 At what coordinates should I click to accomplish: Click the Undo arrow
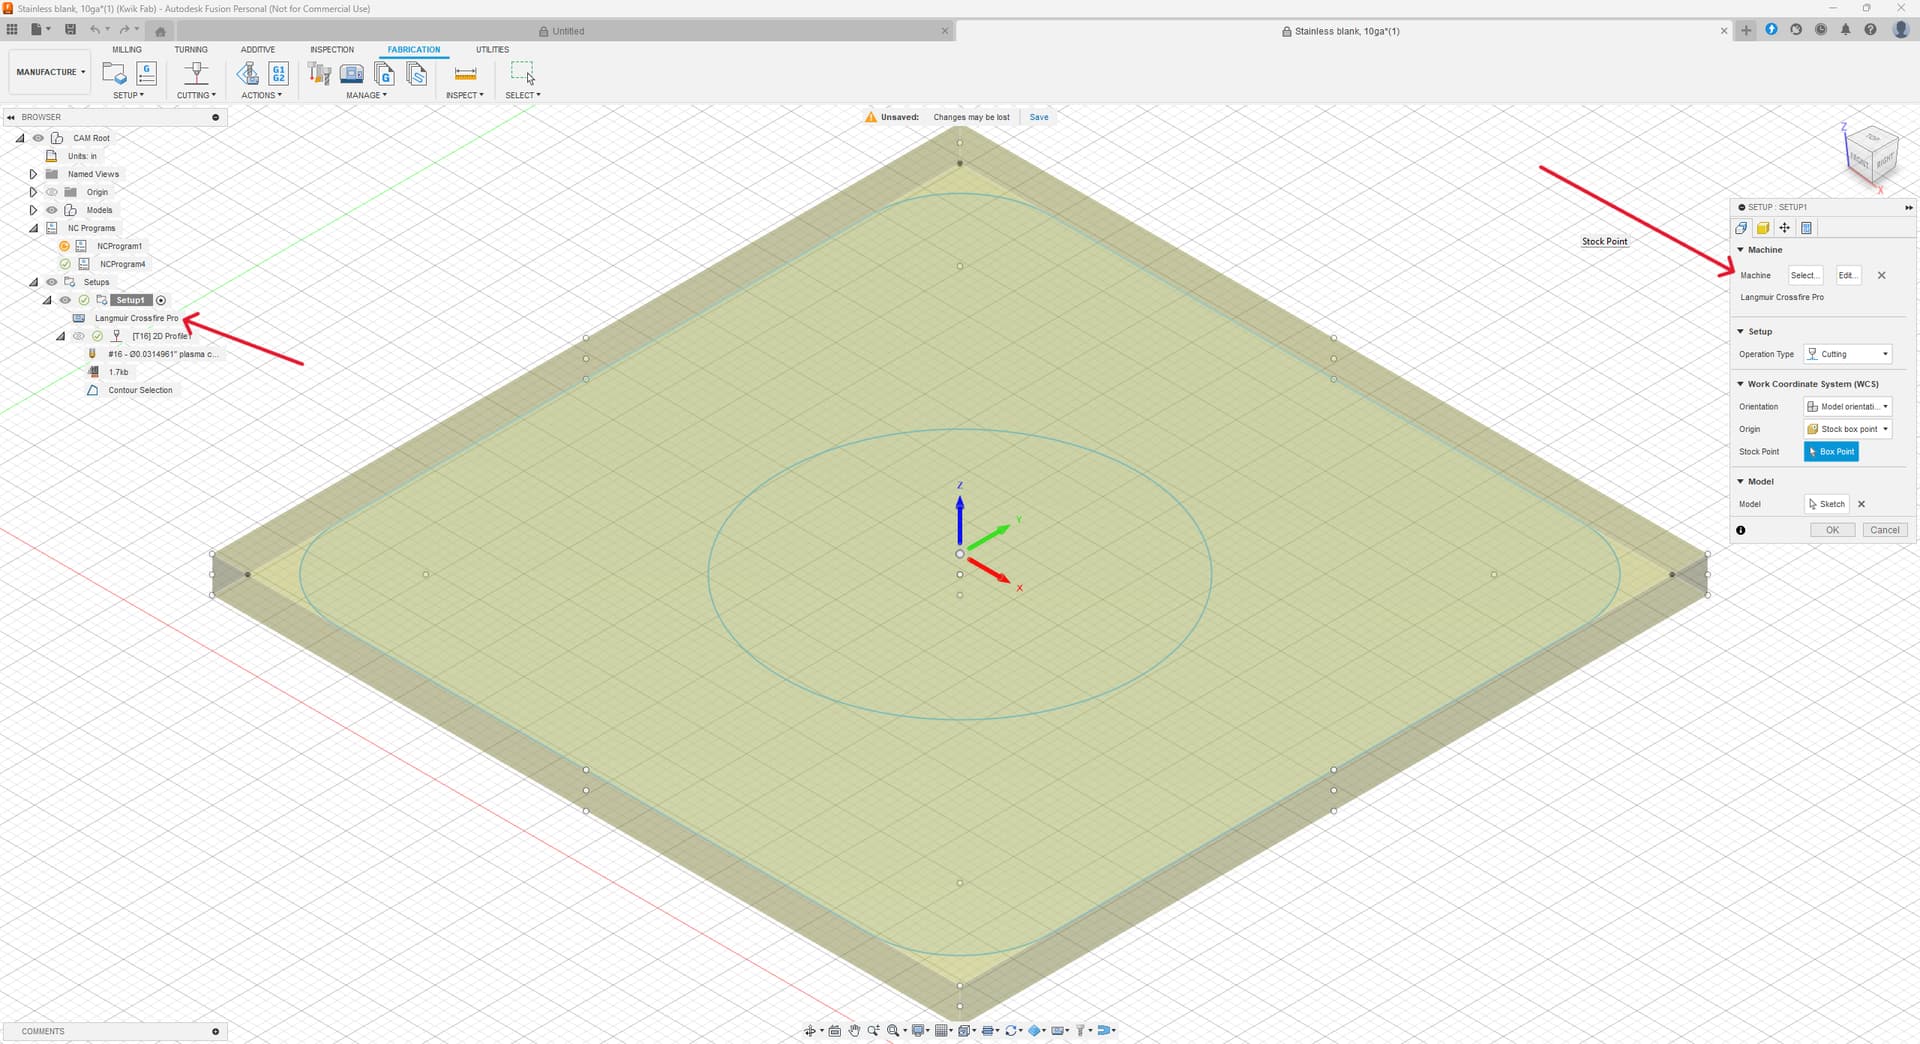pos(96,30)
